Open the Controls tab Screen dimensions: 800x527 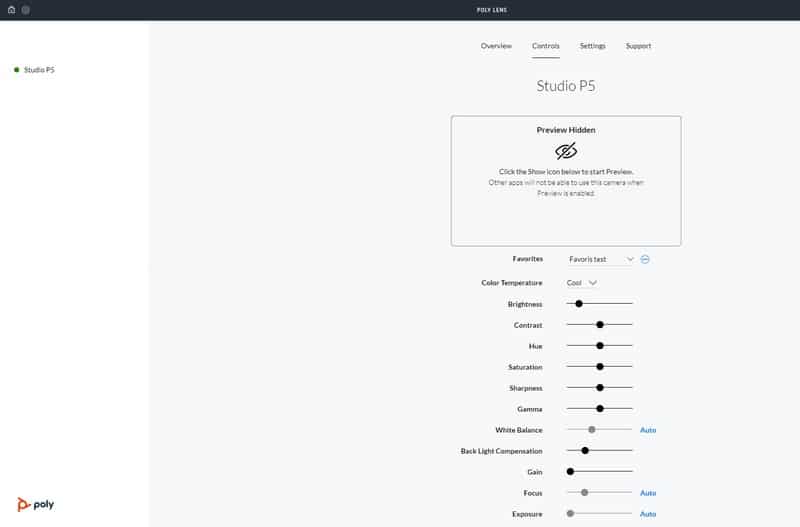click(545, 46)
